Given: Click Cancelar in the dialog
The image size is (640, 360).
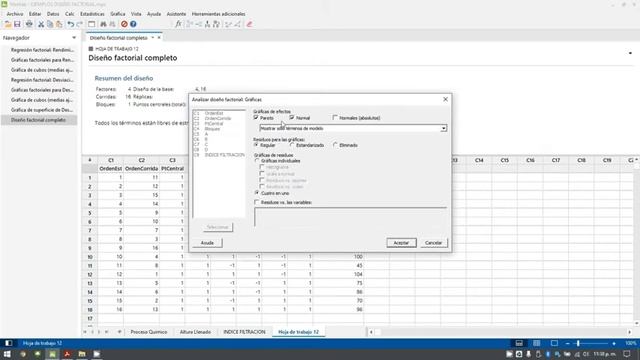Looking at the screenshot, I should pyautogui.click(x=433, y=243).
